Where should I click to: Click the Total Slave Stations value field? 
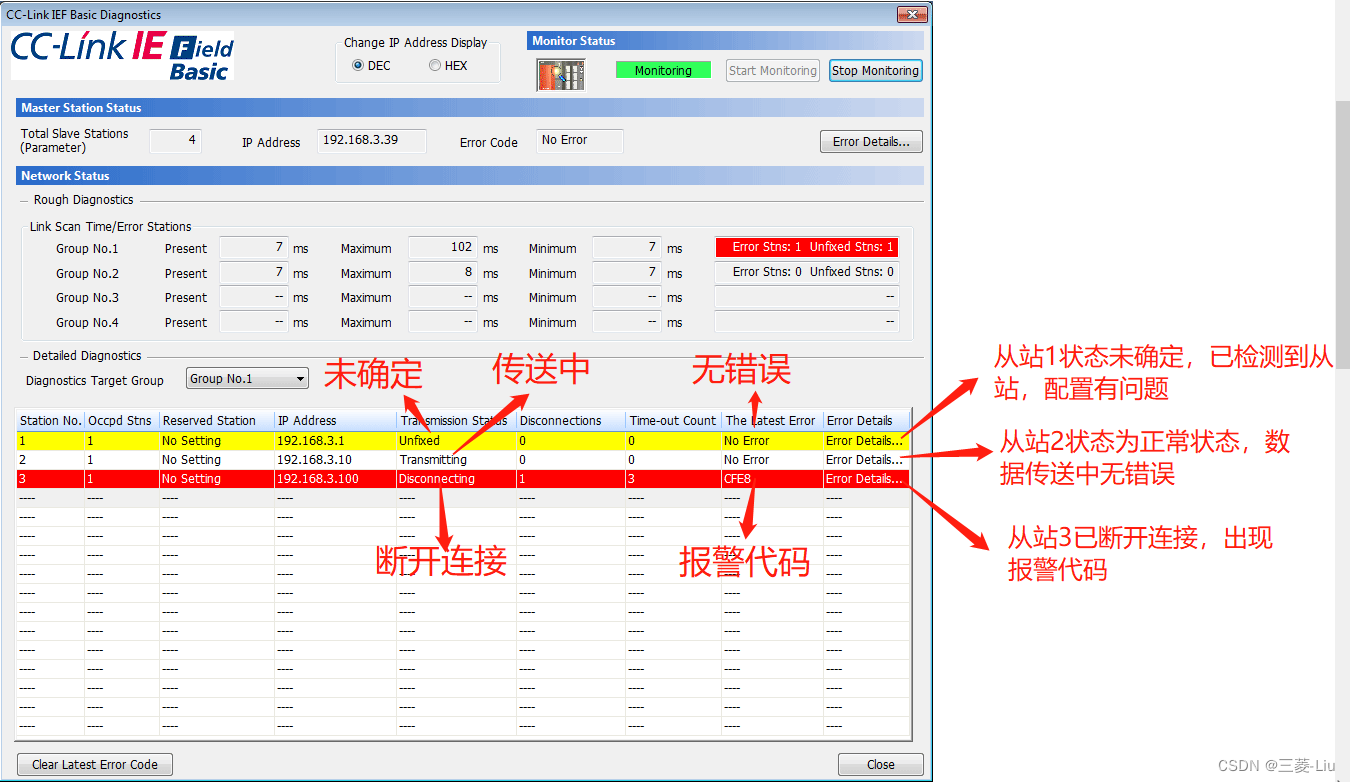(x=175, y=141)
